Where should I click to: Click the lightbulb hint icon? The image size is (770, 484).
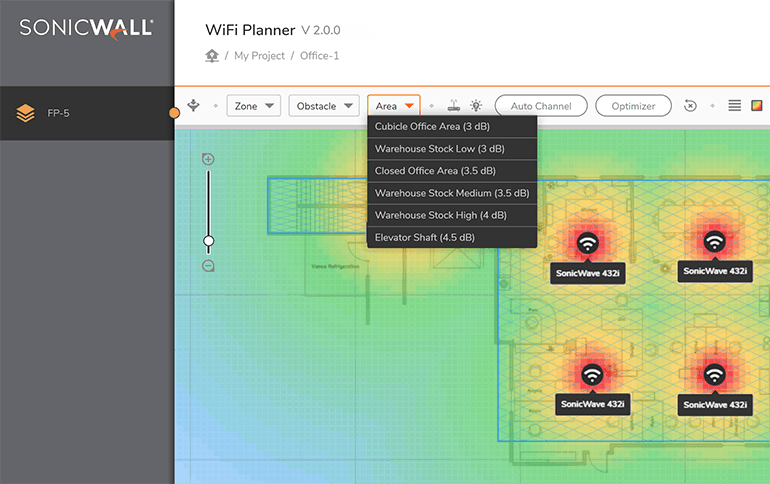[476, 106]
